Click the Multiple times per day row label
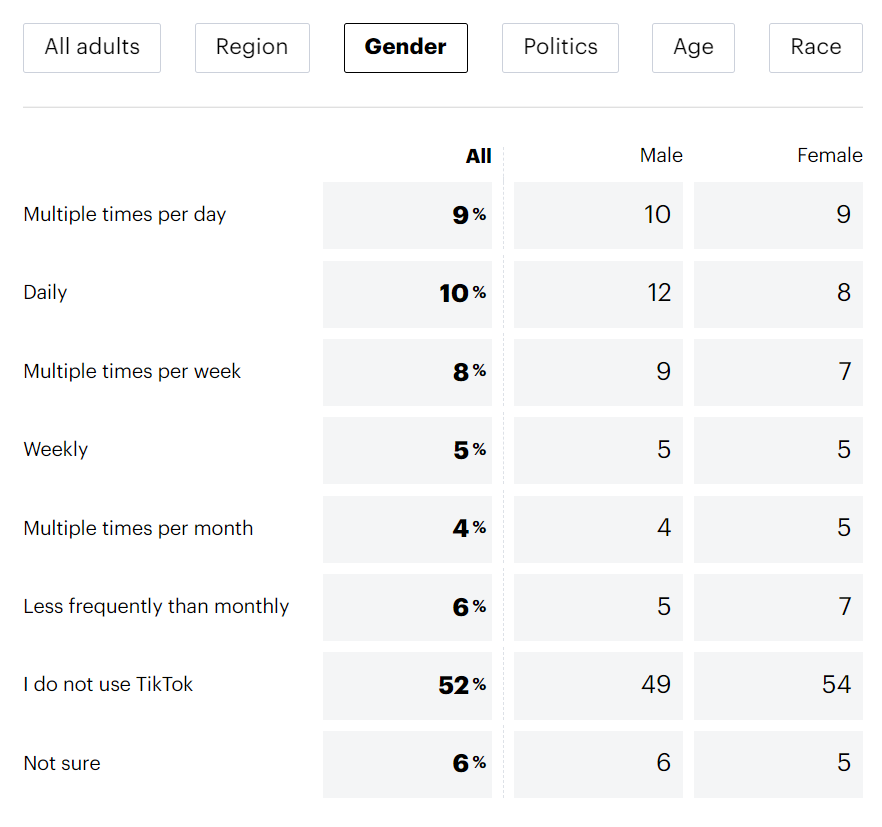Viewport: 882px width, 827px height. pos(125,214)
